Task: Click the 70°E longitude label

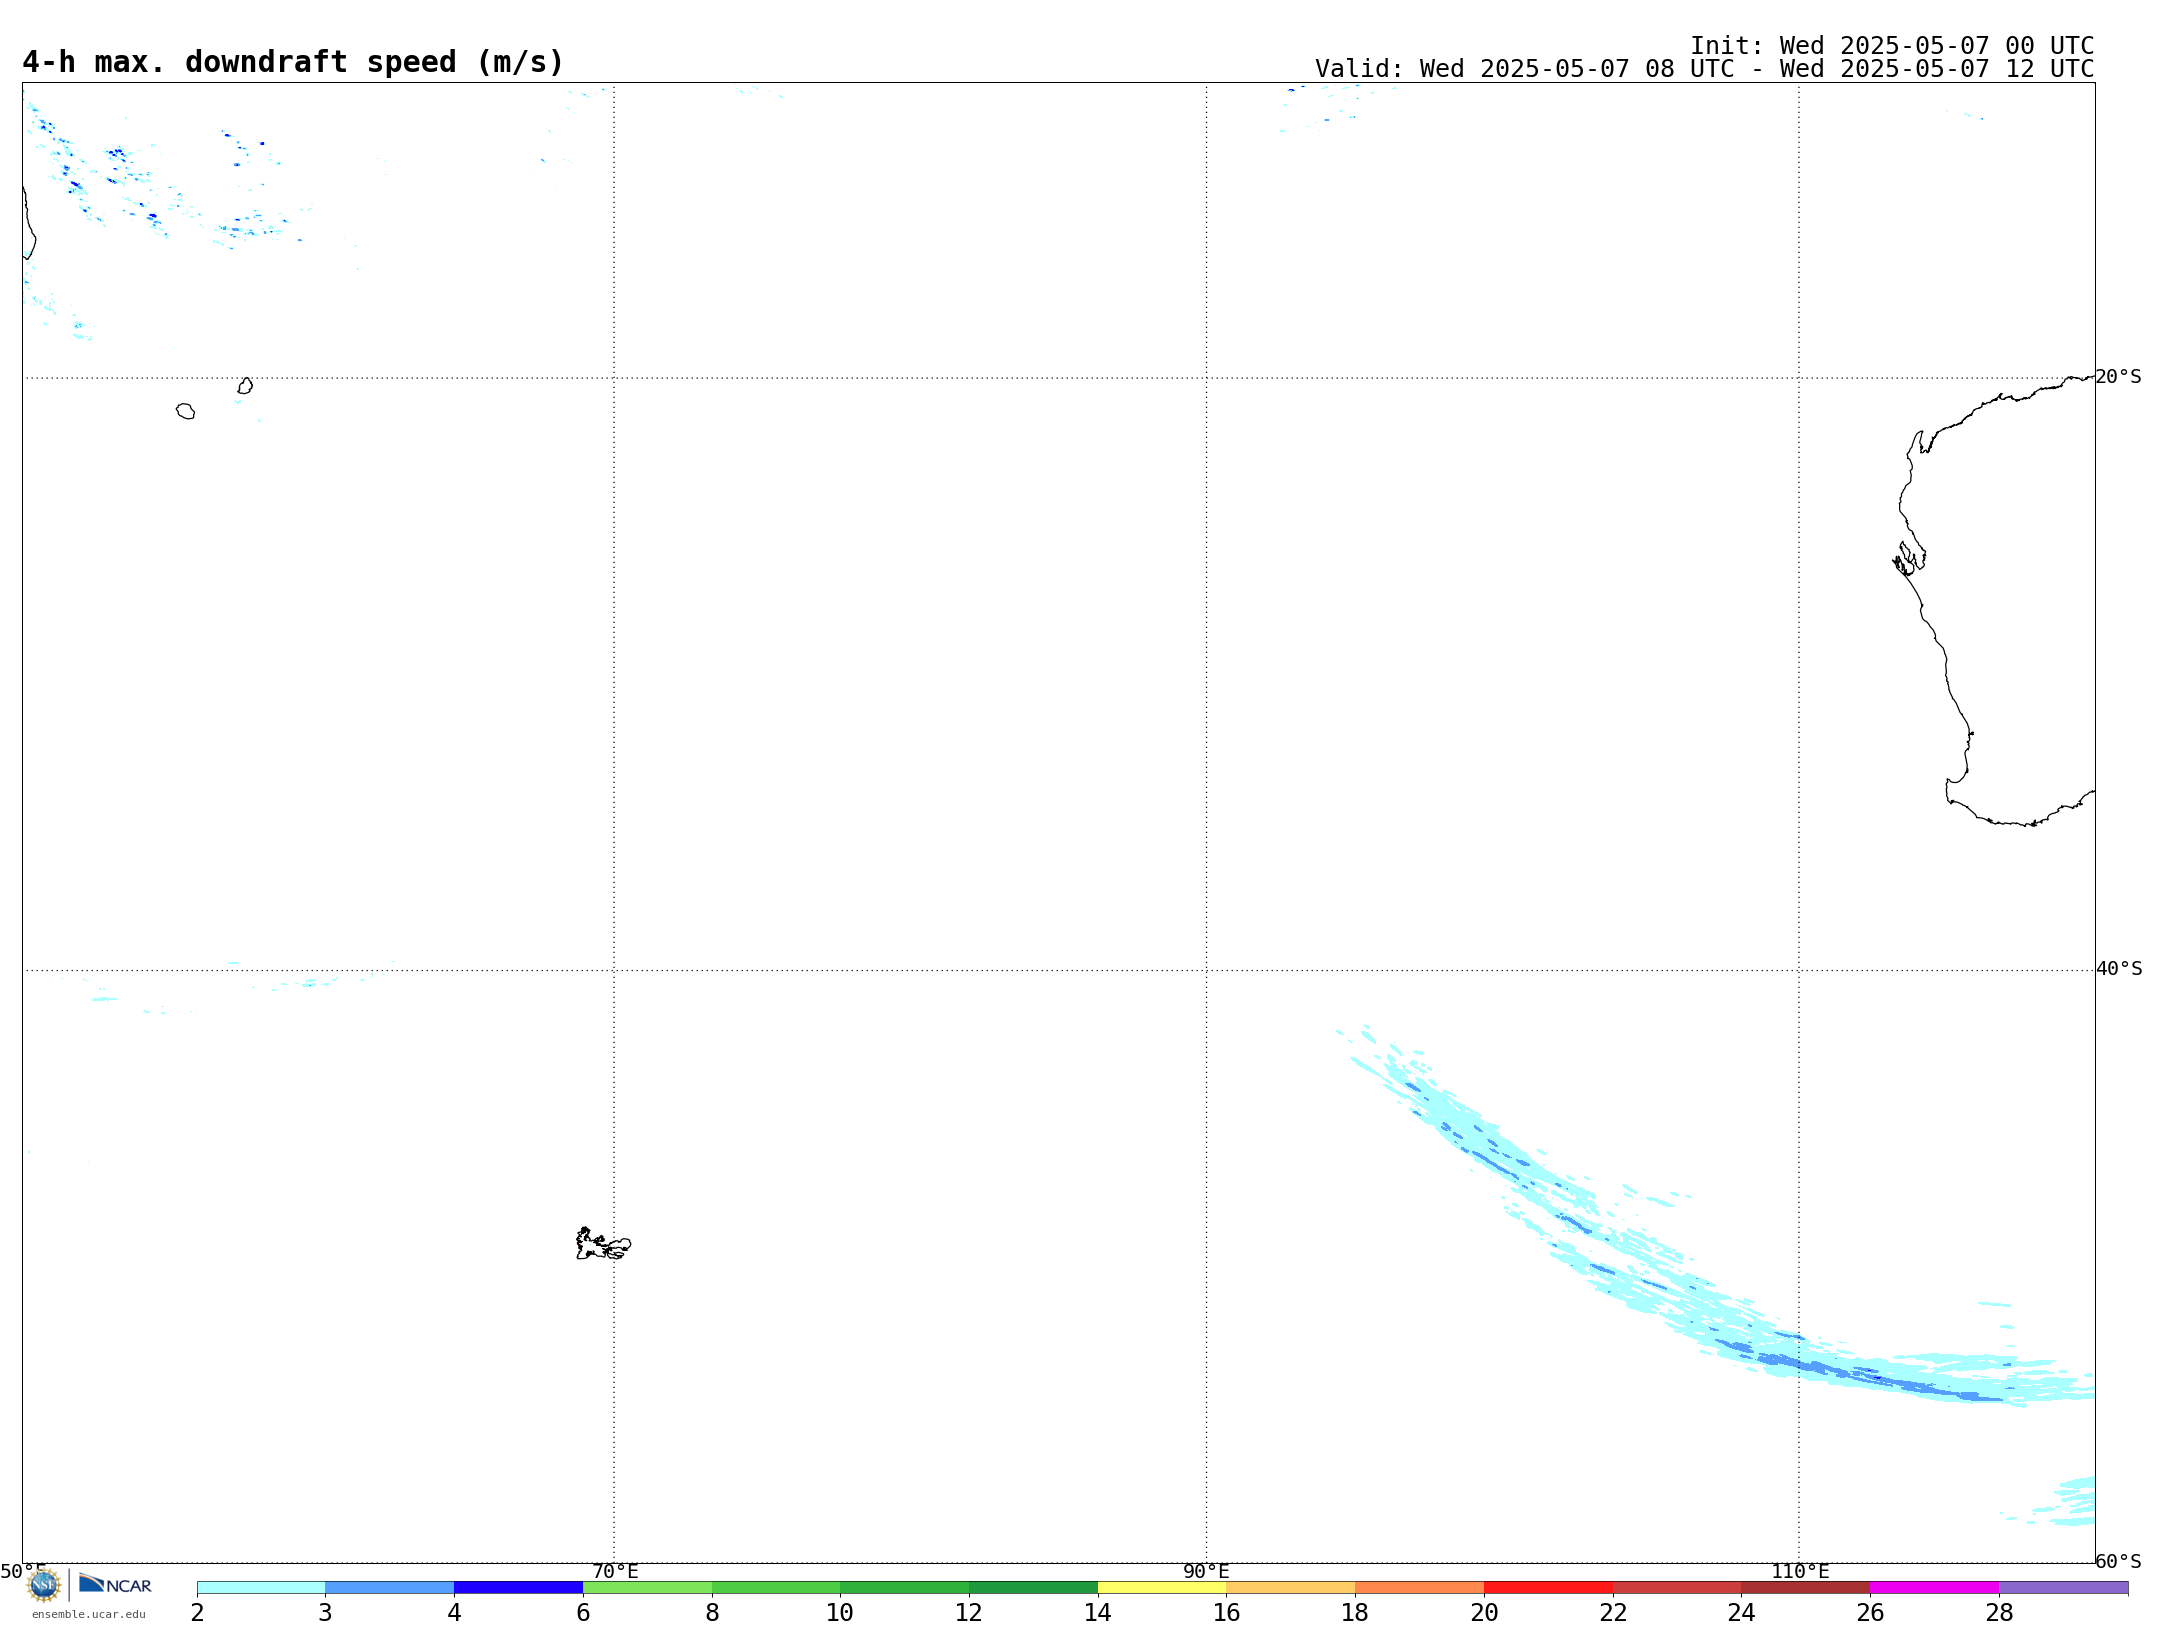Action: [615, 1571]
